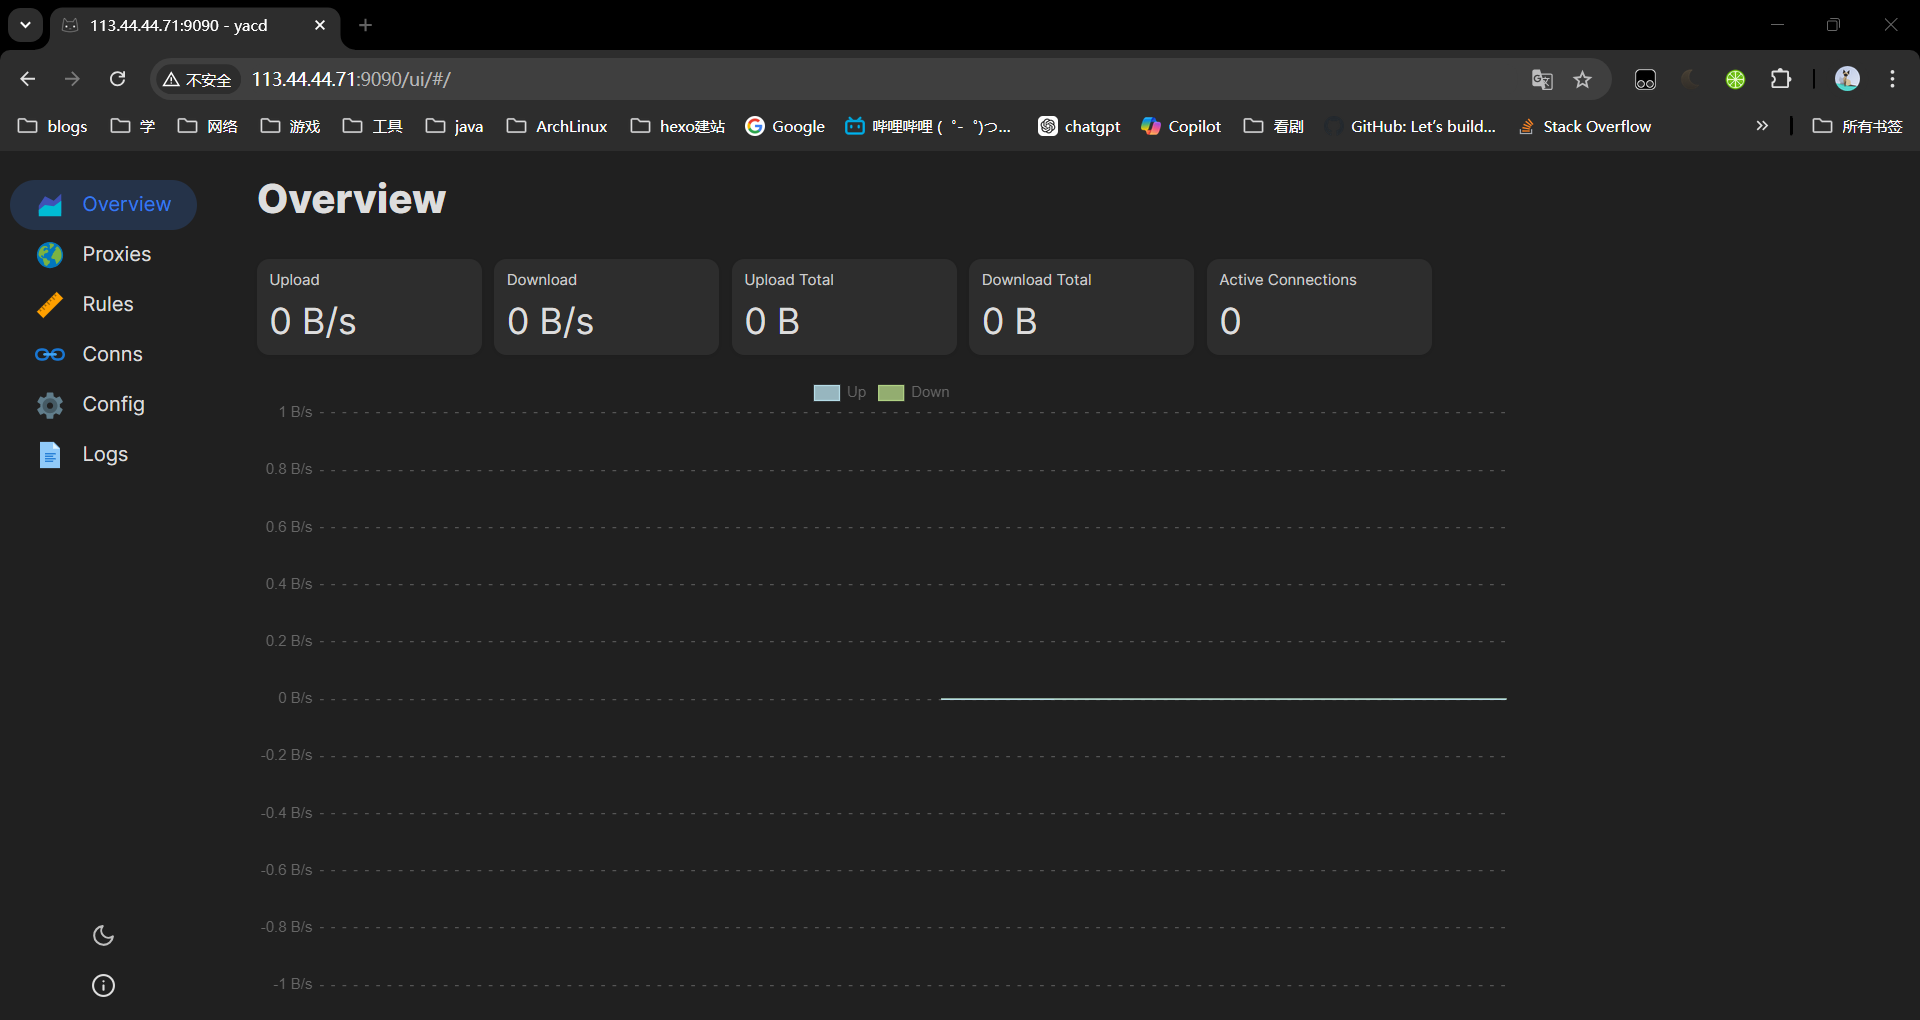Image resolution: width=1920 pixels, height=1020 pixels.
Task: Open the 工具 bookmark folder
Action: (373, 126)
